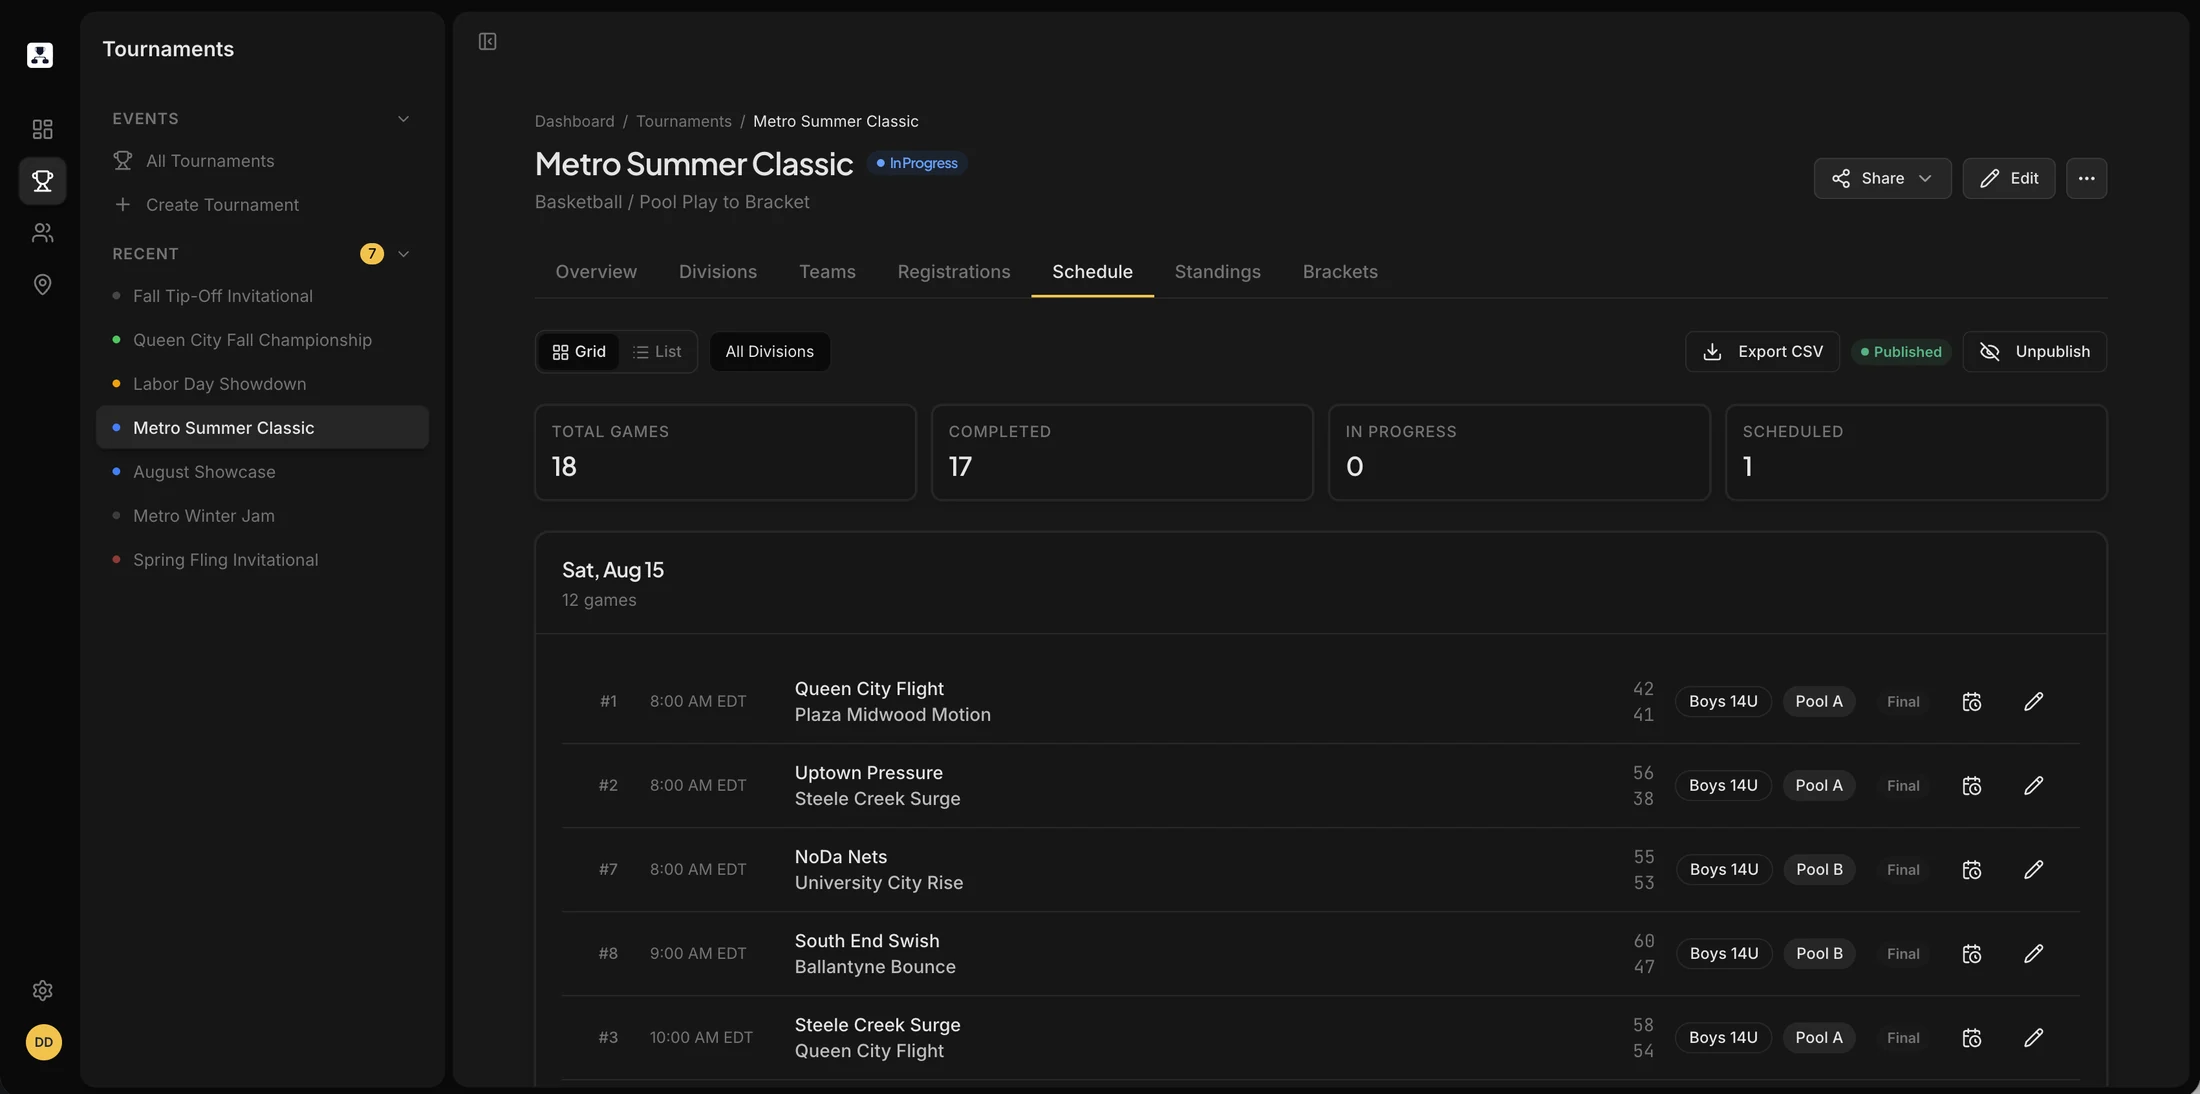Viewport: 2200px width, 1094px height.
Task: Collapse the Events section chevron
Action: [403, 119]
